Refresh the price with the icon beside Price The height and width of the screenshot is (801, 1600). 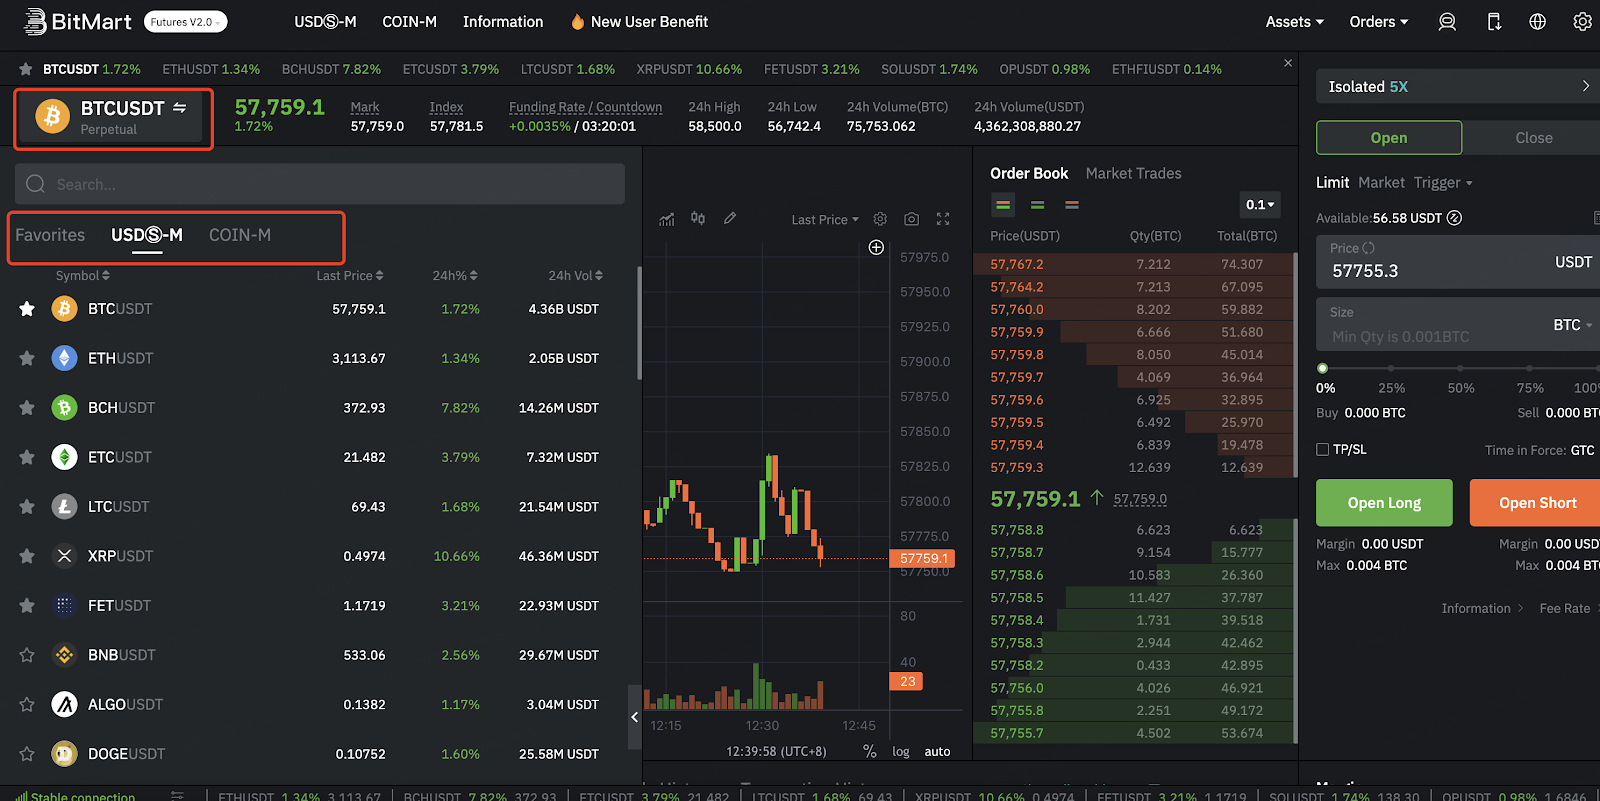pyautogui.click(x=1369, y=248)
